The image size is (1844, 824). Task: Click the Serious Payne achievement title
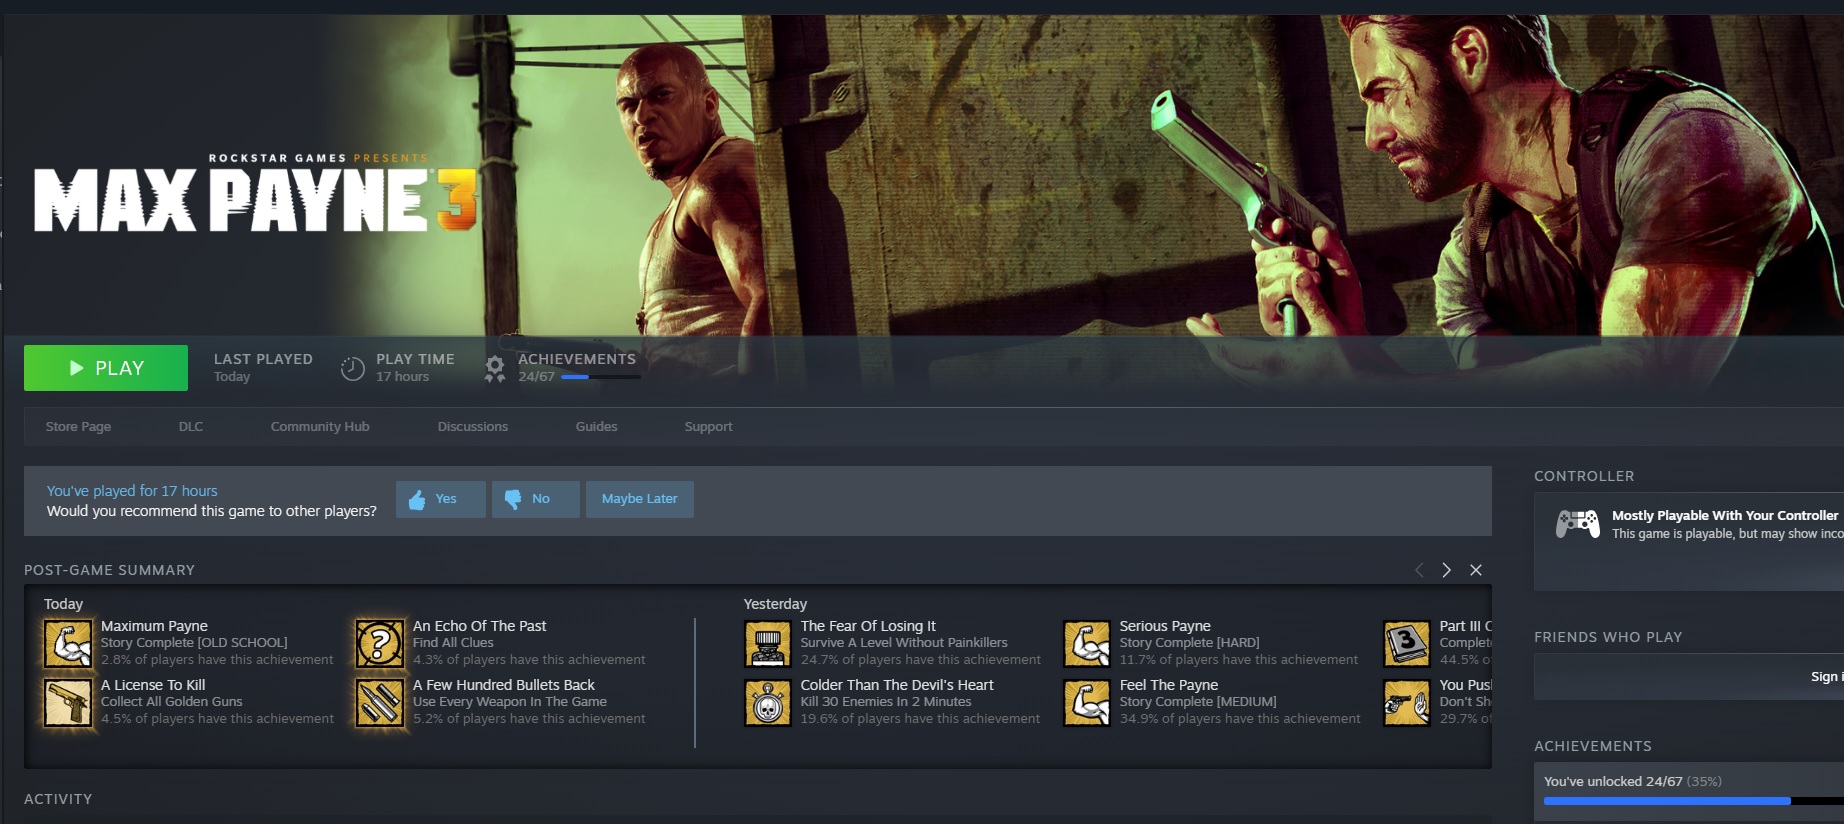1165,626
